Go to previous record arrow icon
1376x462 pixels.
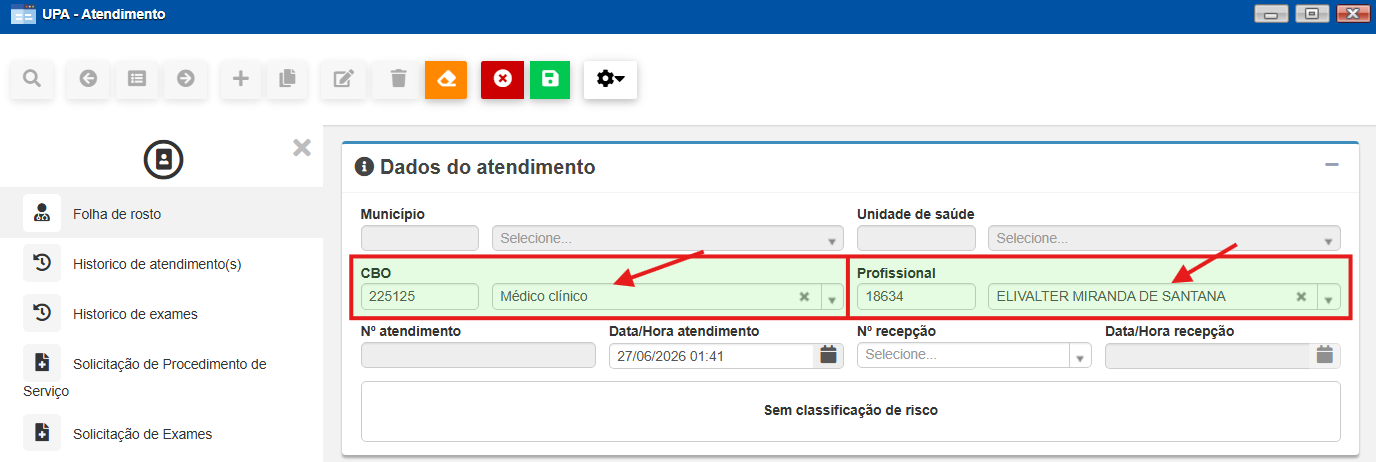click(x=88, y=79)
